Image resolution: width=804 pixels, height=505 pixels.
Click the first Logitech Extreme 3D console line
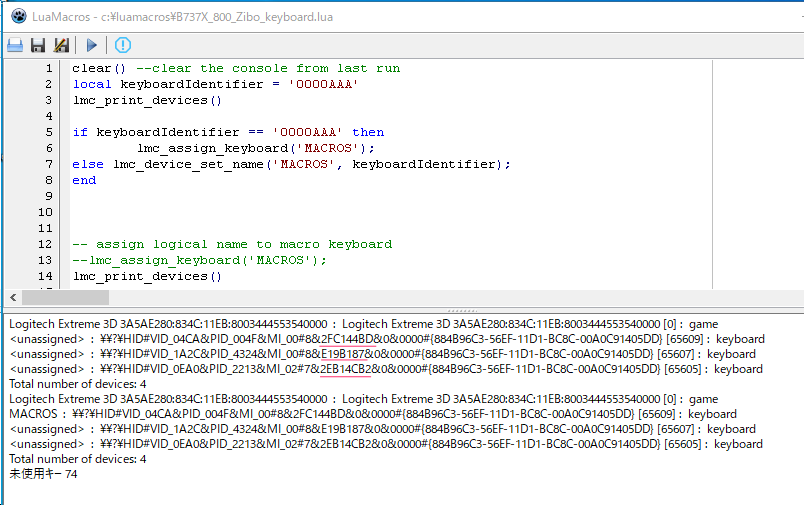click(x=363, y=324)
